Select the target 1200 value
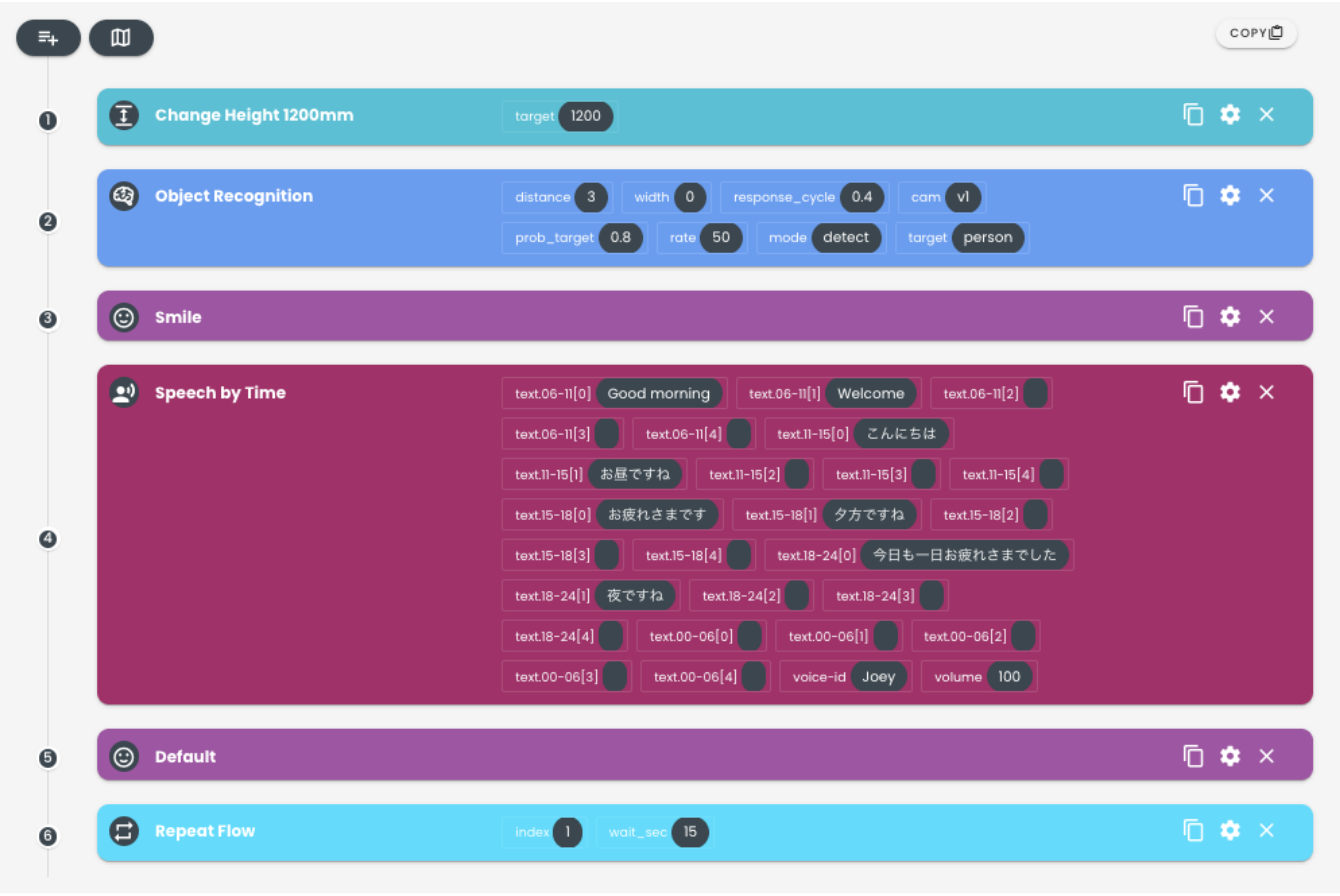The width and height of the screenshot is (1340, 896). (x=585, y=116)
